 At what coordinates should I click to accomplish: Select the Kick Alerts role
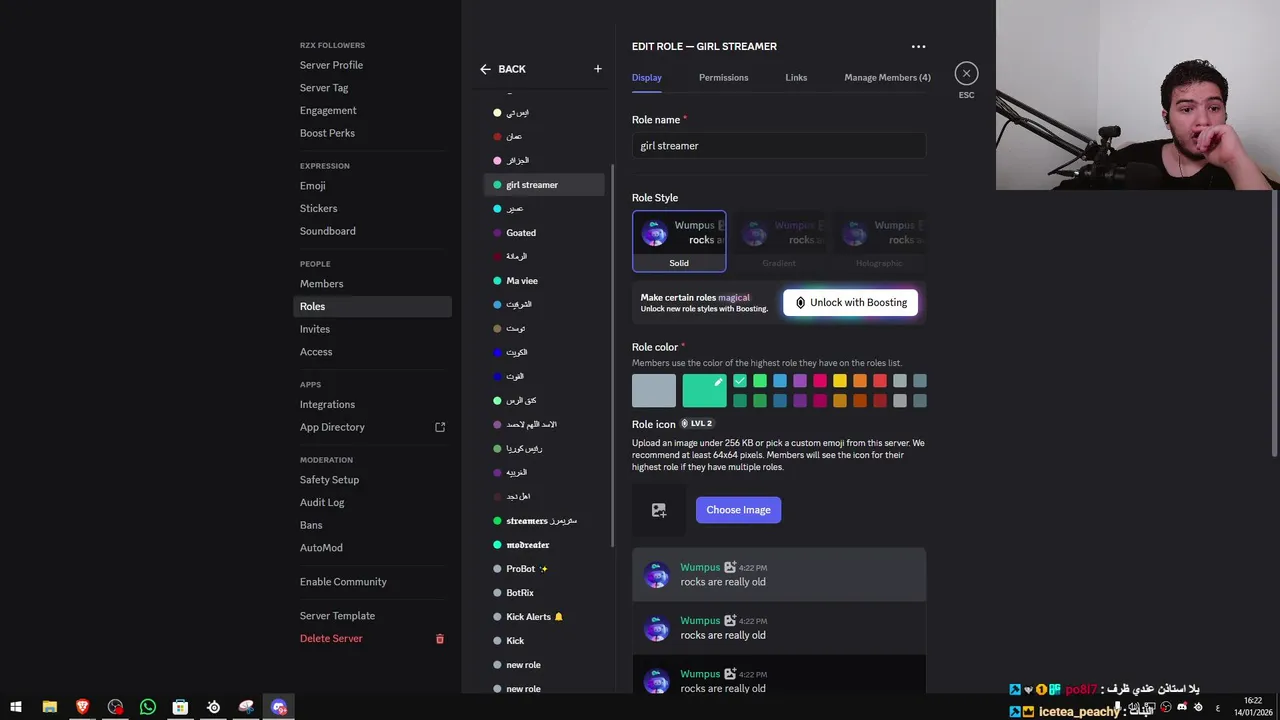[544, 617]
